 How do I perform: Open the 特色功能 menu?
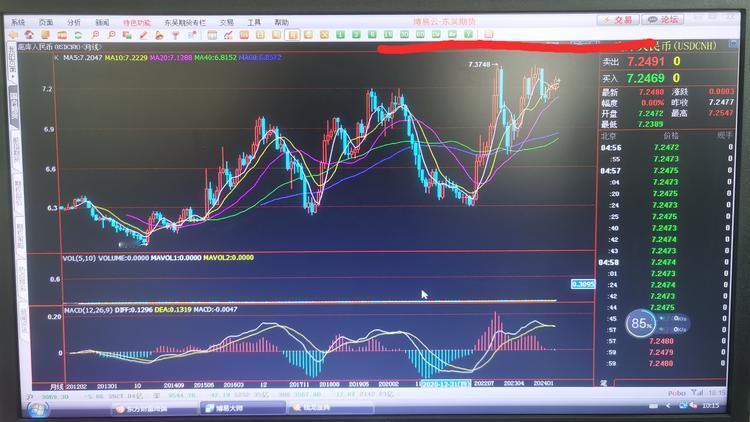click(x=137, y=22)
